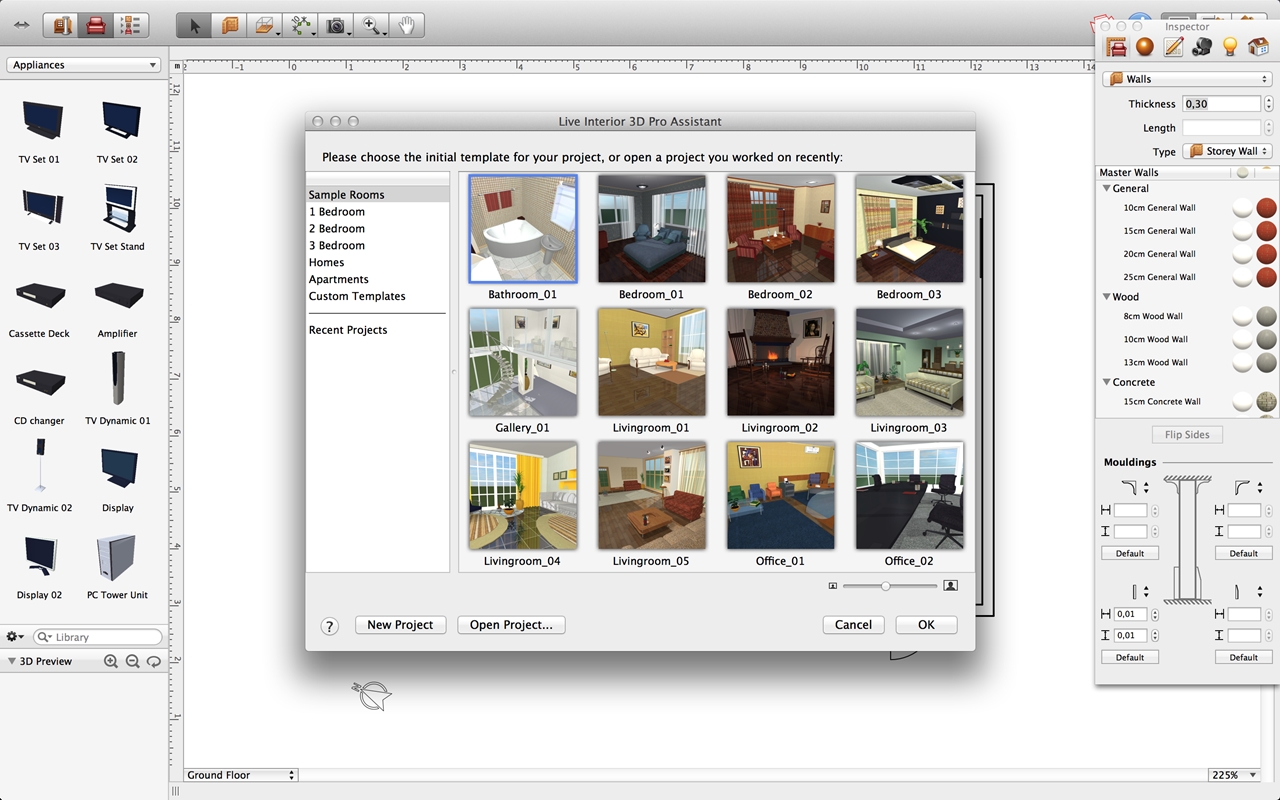The height and width of the screenshot is (800, 1280).
Task: Choose the Office_02 template thumbnail
Action: [909, 495]
